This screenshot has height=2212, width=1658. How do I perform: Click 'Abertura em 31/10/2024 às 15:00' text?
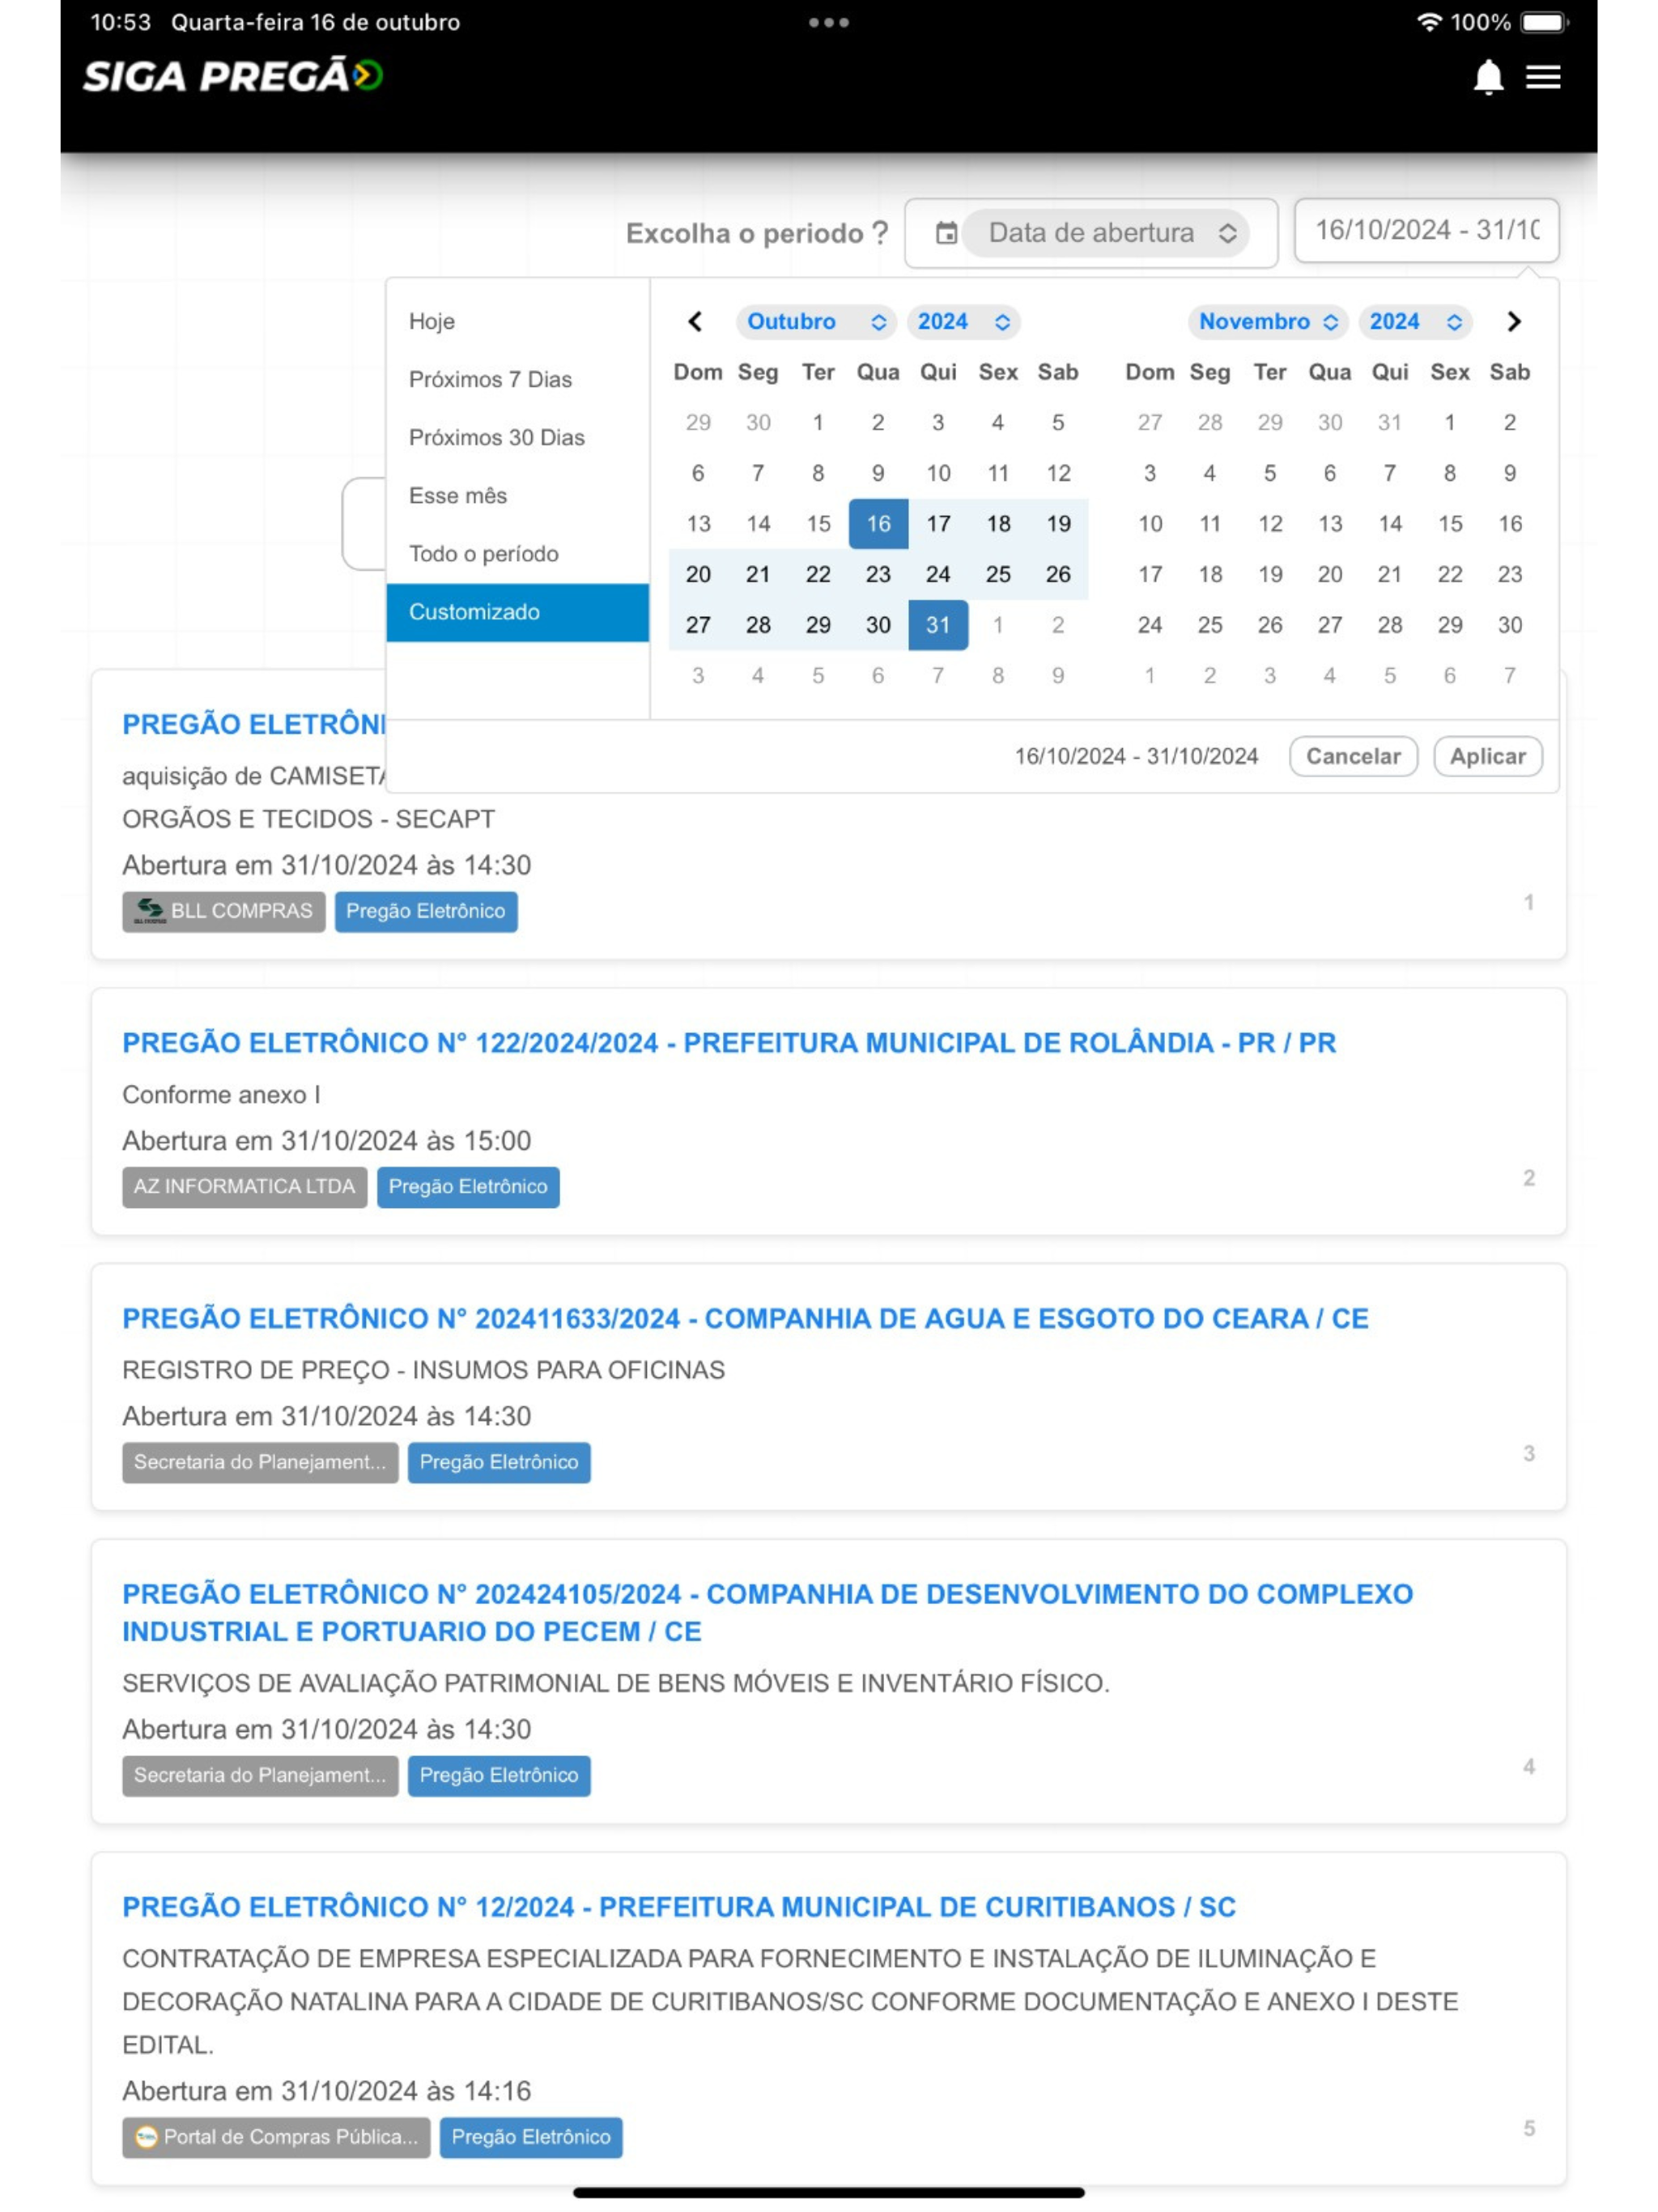(326, 1141)
